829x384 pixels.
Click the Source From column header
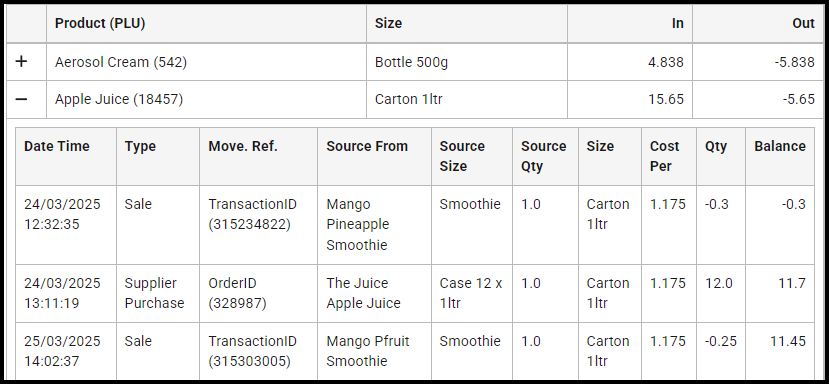(367, 147)
